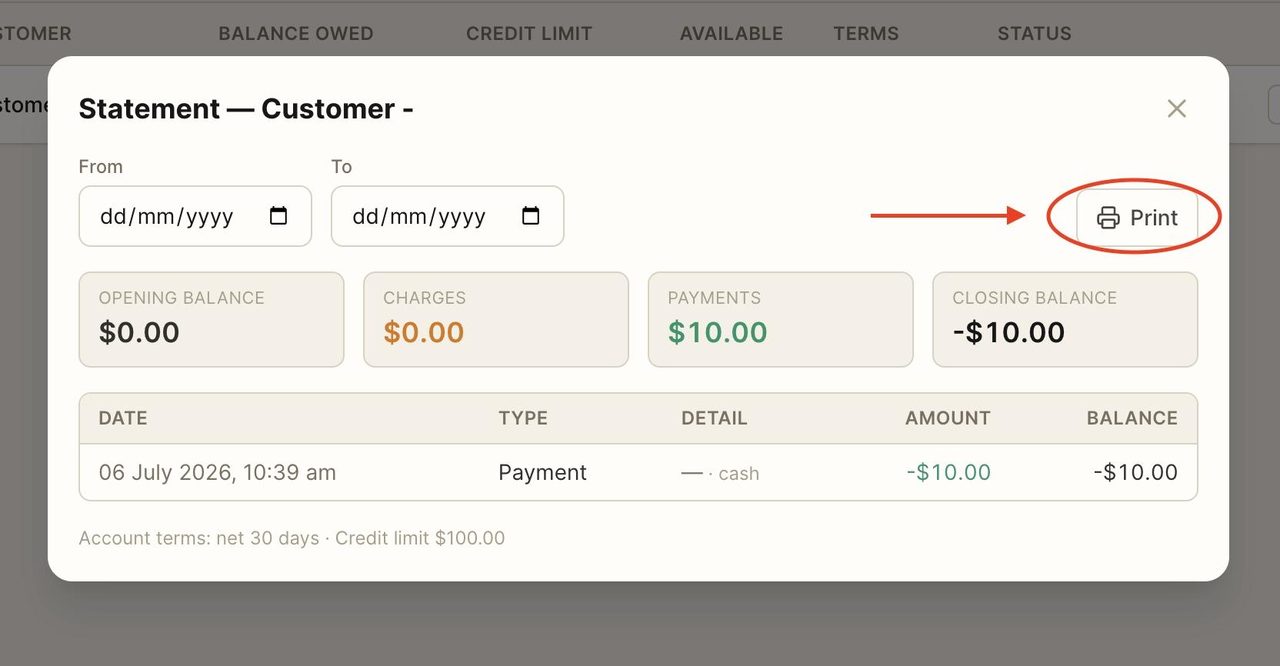Select the 06 July 2026 payment row

[x=638, y=472]
